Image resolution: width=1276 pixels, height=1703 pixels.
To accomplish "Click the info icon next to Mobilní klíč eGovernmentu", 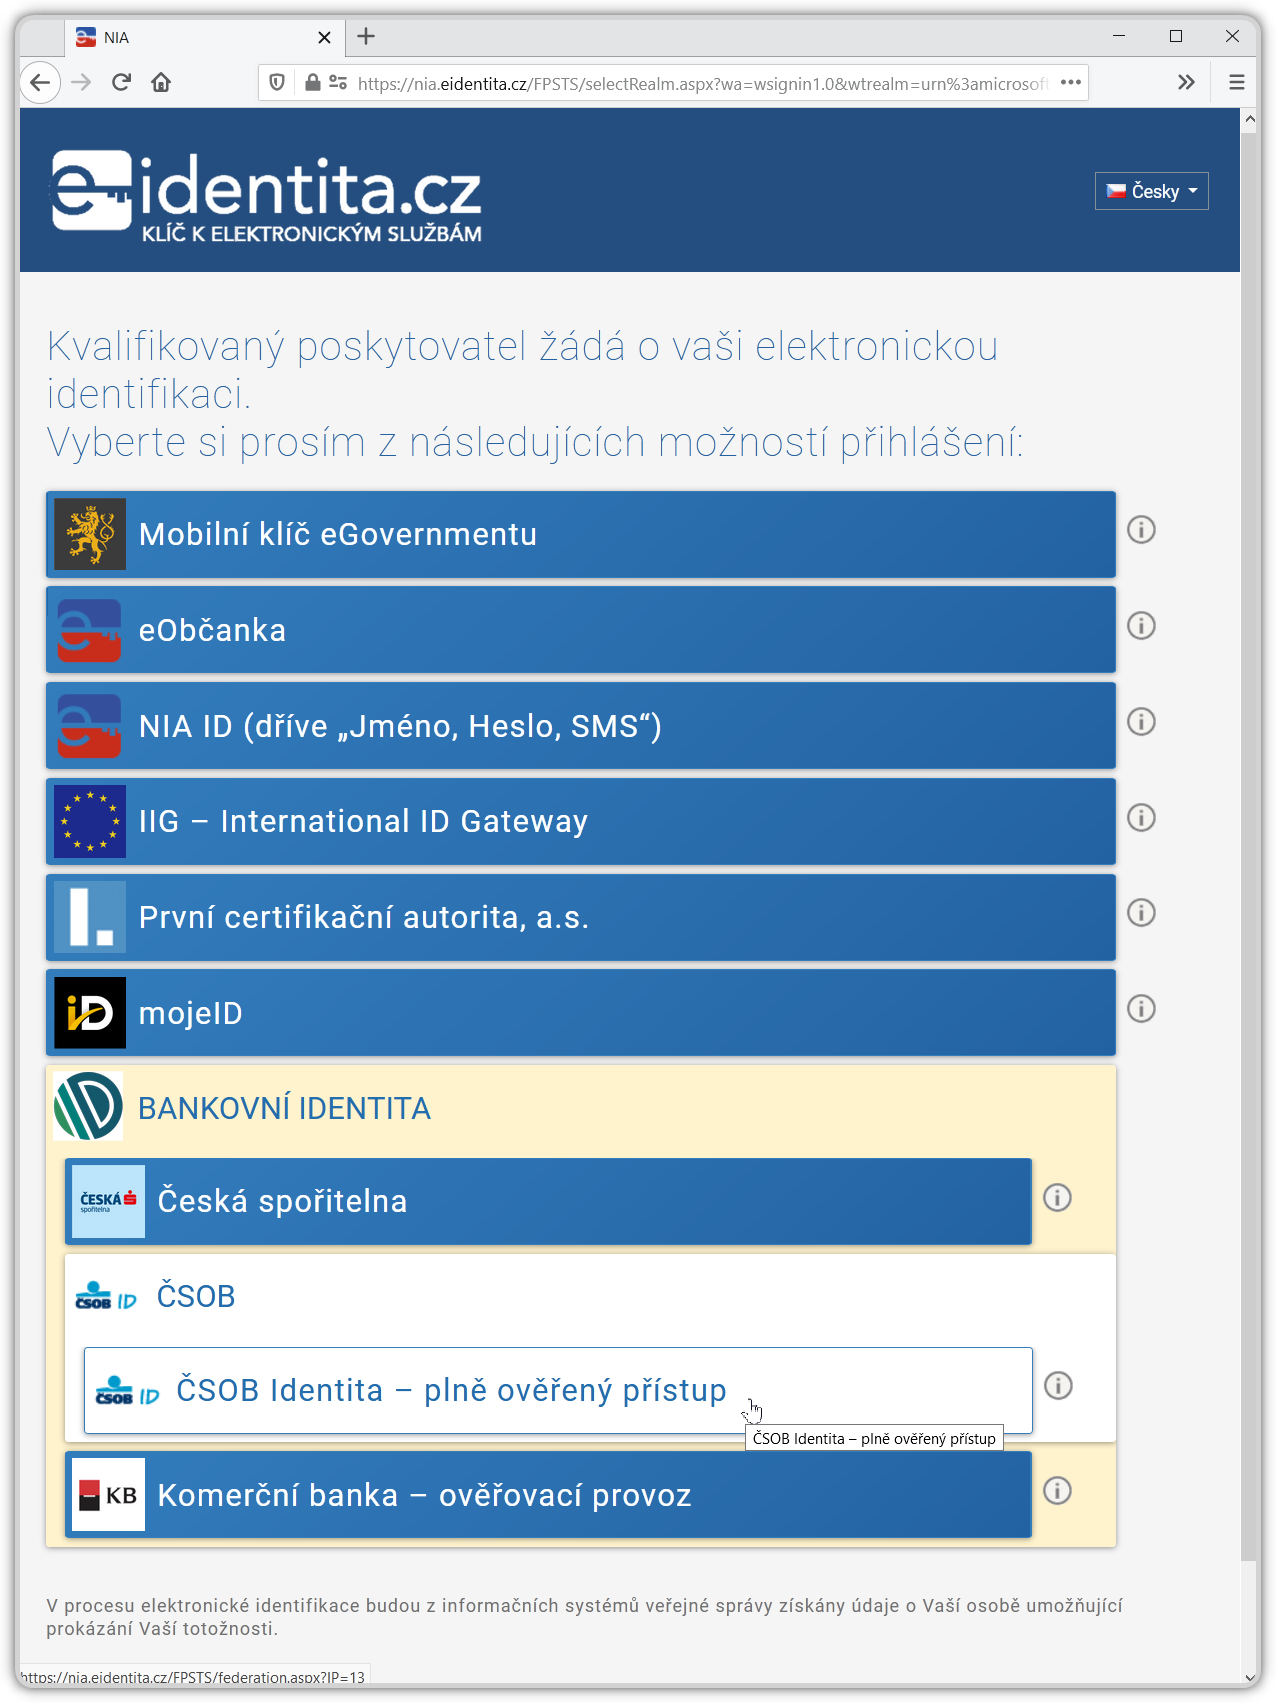I will coord(1141,529).
